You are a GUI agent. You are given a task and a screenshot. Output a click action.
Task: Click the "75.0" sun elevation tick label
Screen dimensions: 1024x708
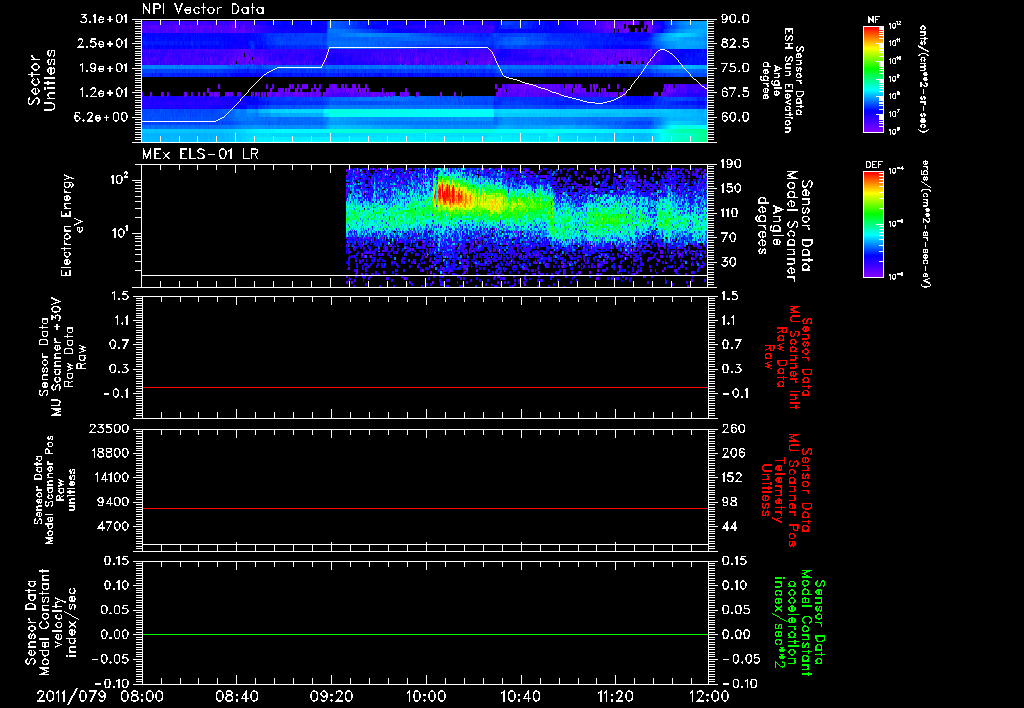735,68
